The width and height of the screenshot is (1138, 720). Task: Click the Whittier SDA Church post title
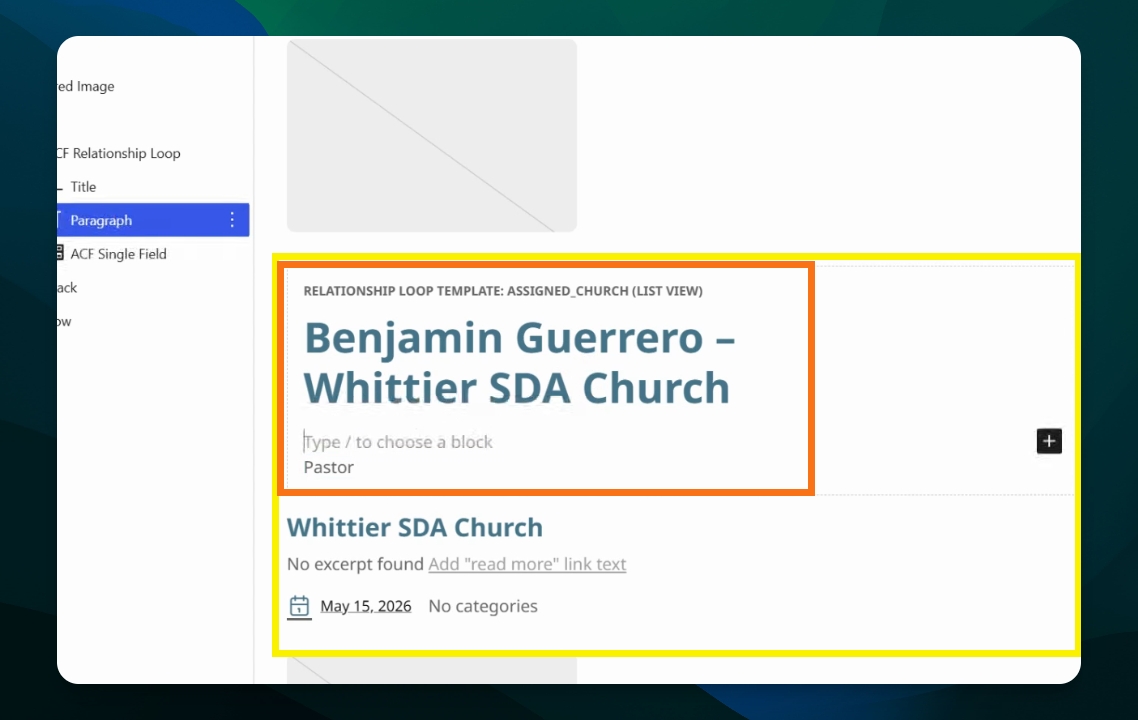coord(414,527)
